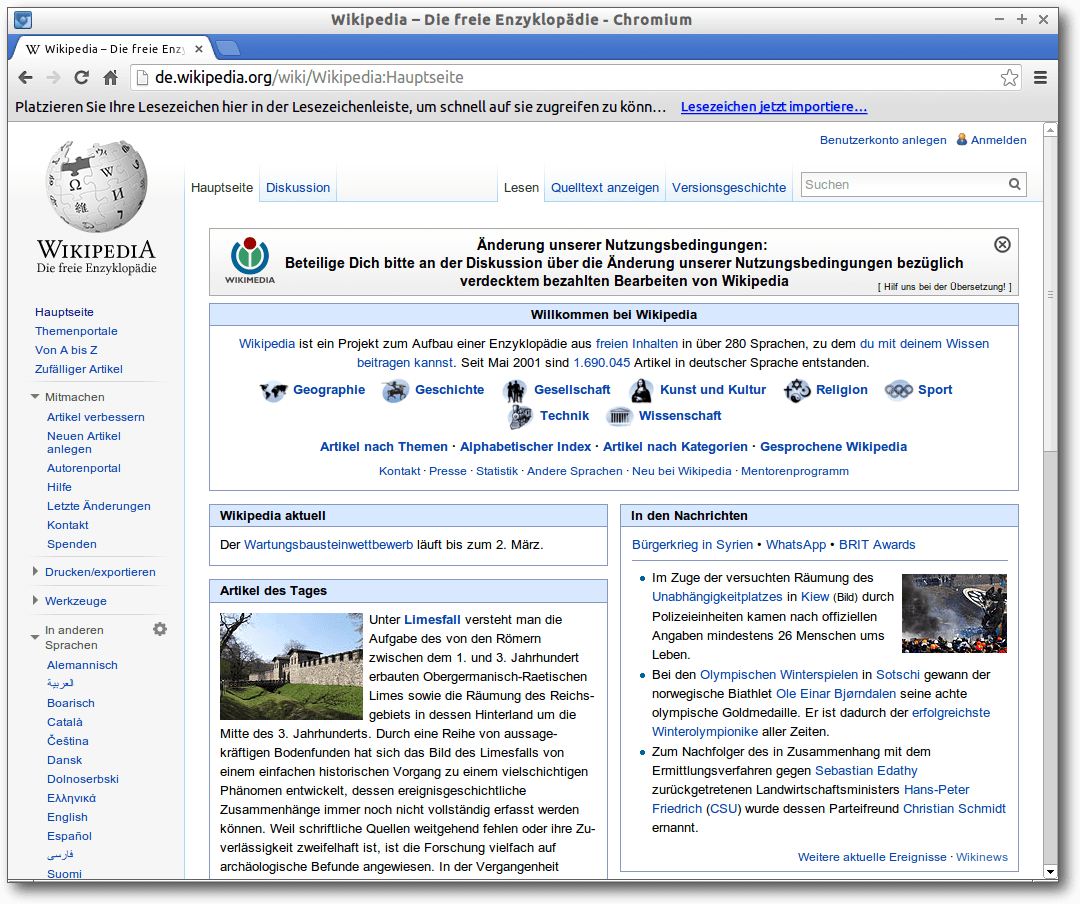
Task: Bookmark this page with the star icon
Action: coord(1009,77)
